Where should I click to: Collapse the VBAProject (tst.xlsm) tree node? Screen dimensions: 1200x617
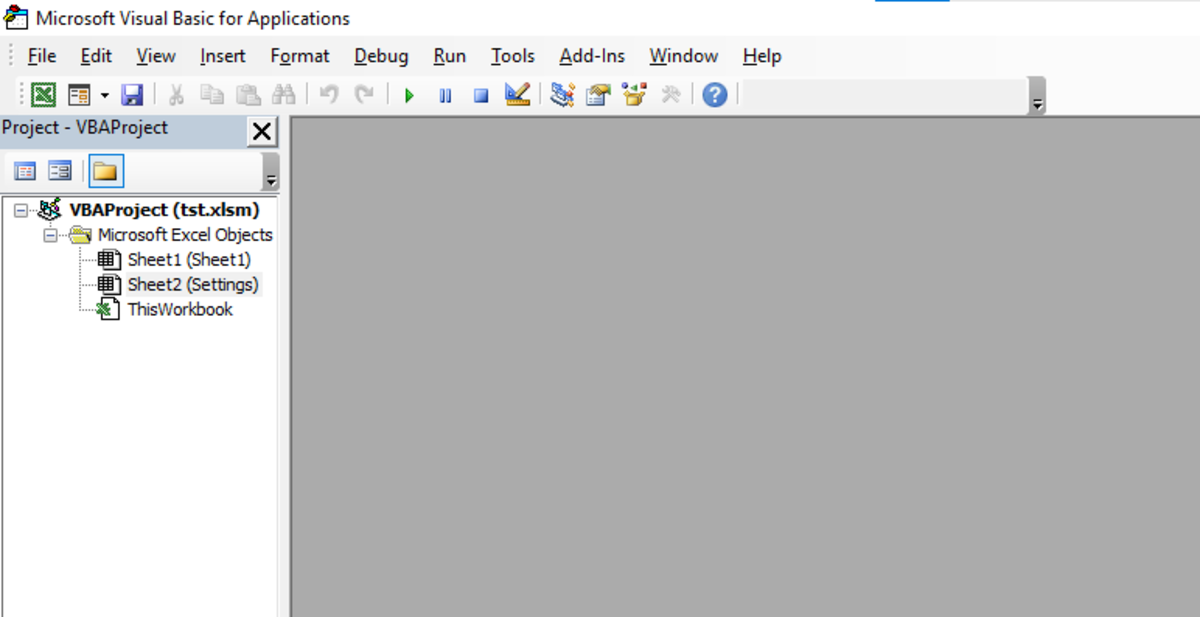tap(22, 211)
